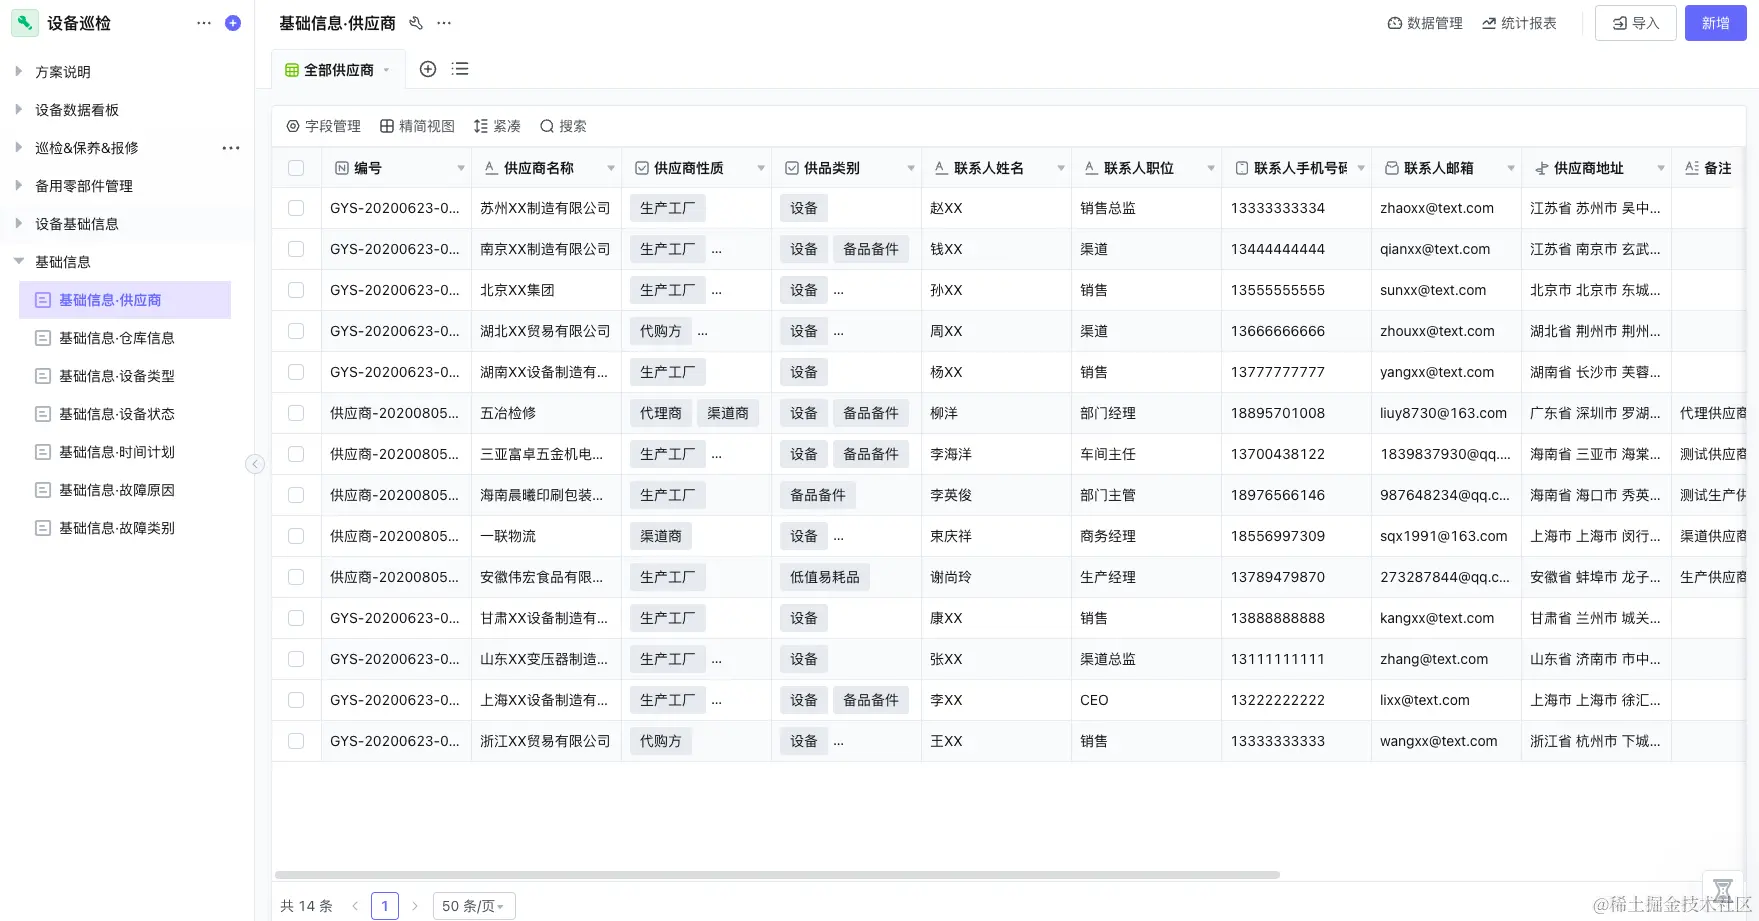
Task: Open 基础信息·时间计划 in the sidebar
Action: tap(125, 452)
